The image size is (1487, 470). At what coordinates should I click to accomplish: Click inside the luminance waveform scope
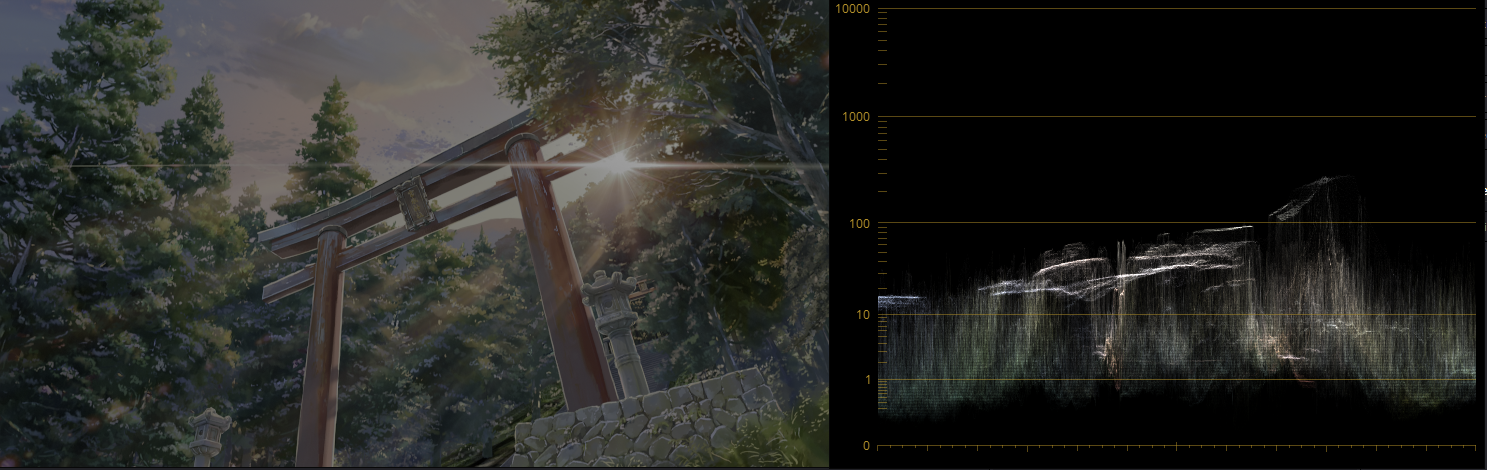click(x=1176, y=227)
